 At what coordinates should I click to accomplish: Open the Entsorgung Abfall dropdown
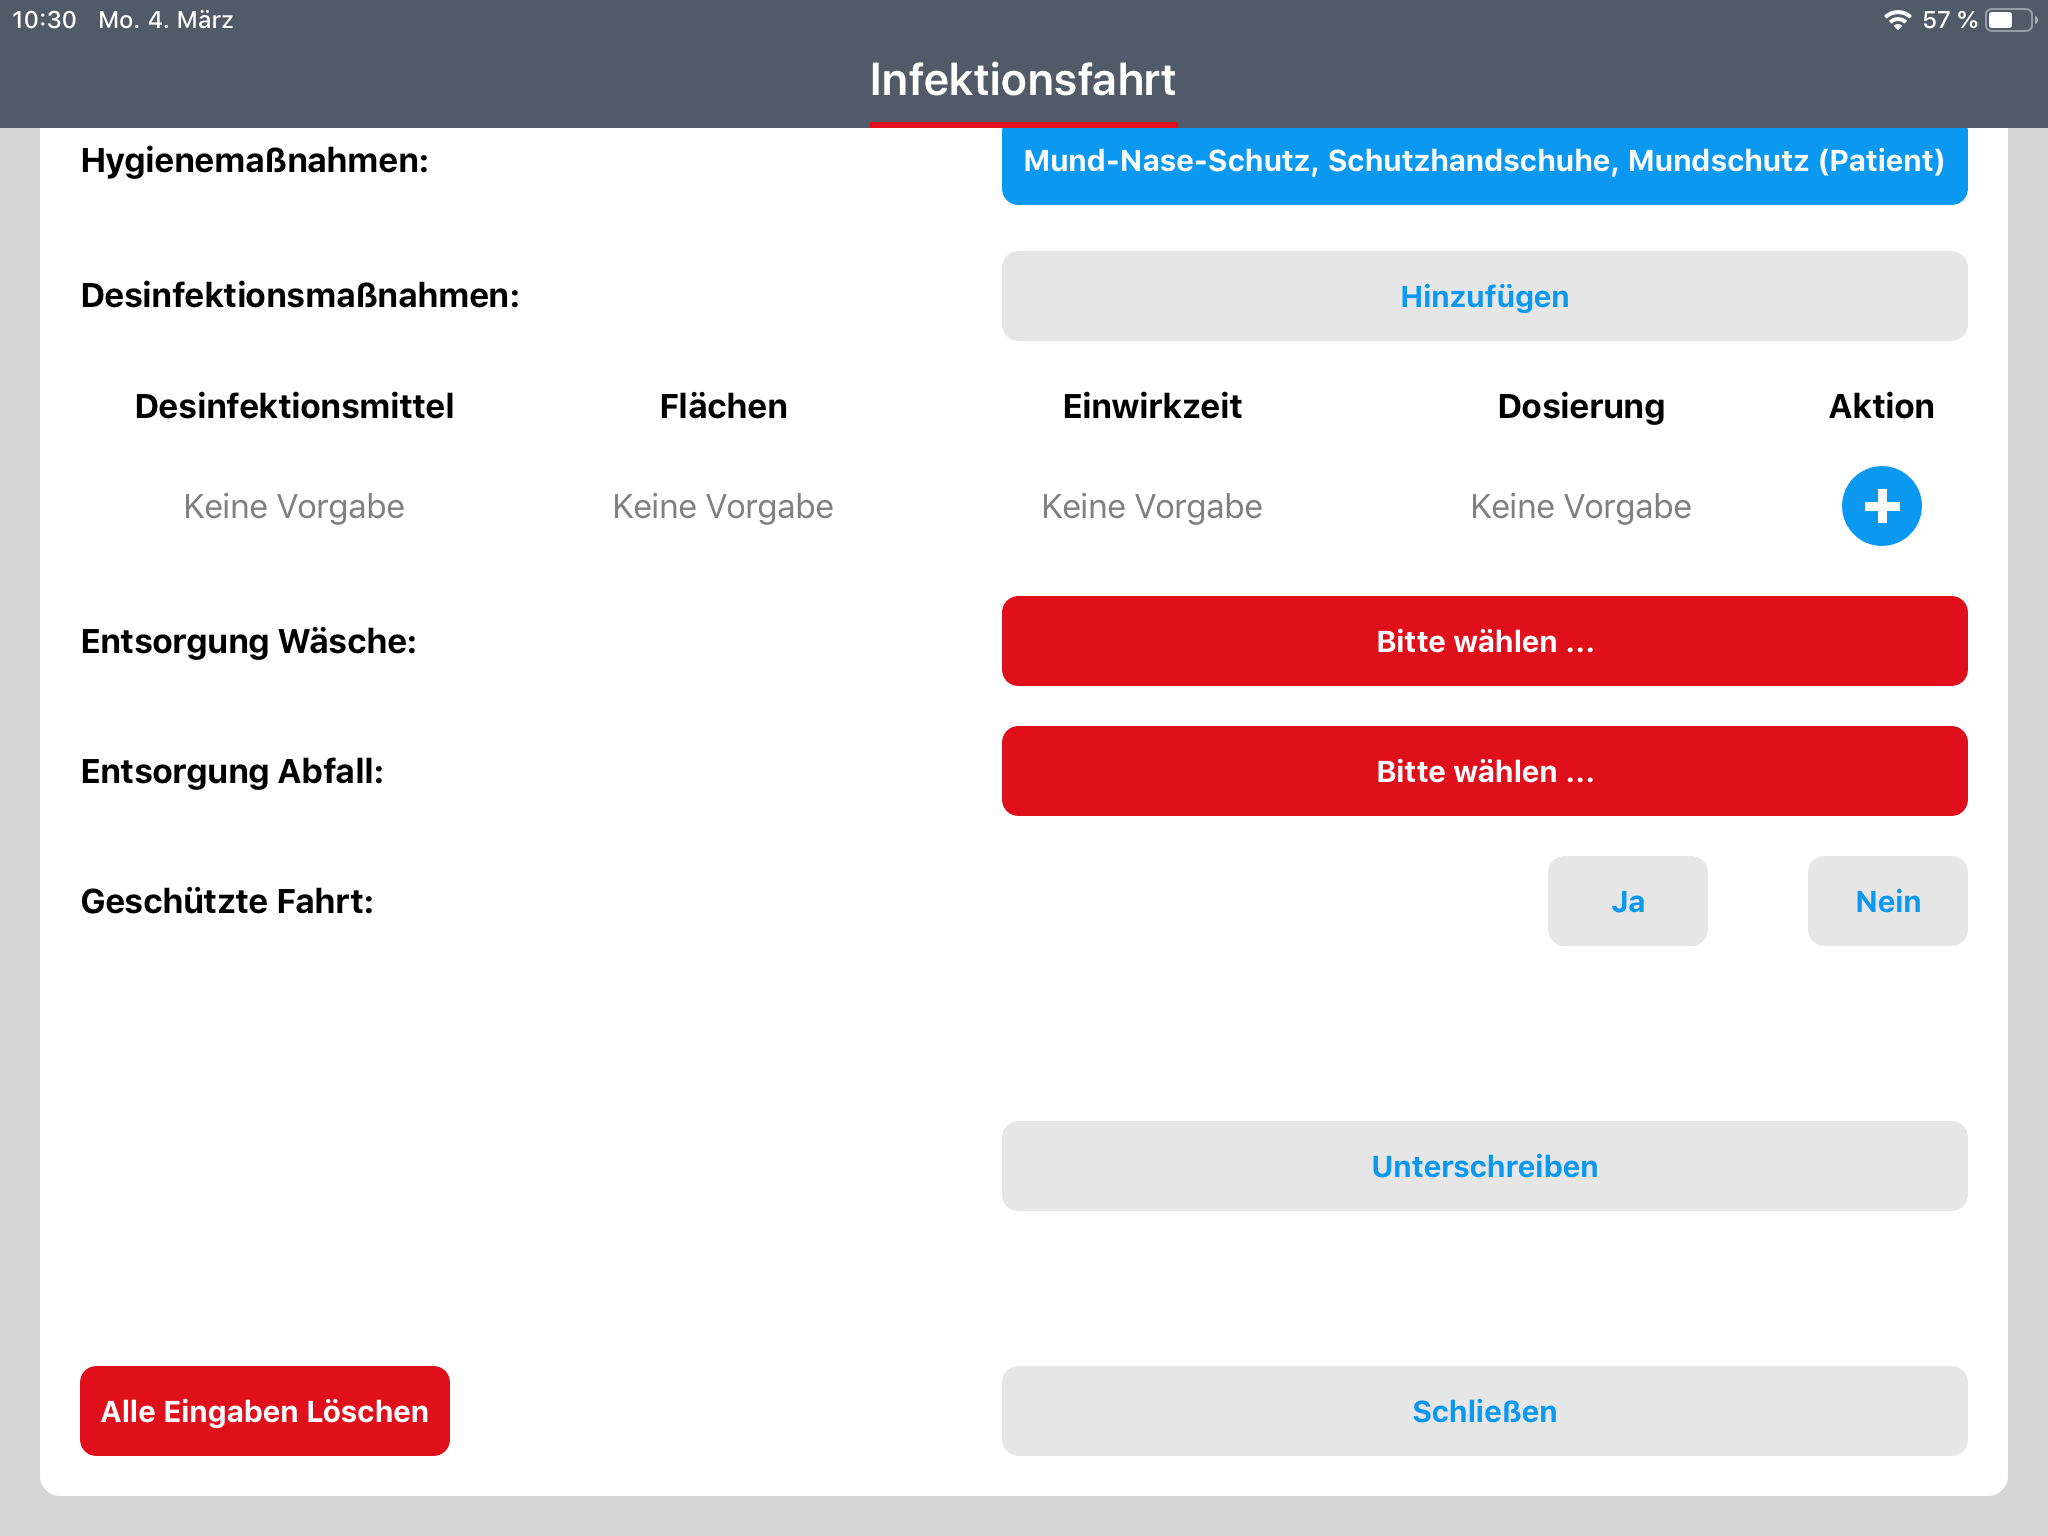tap(1484, 771)
